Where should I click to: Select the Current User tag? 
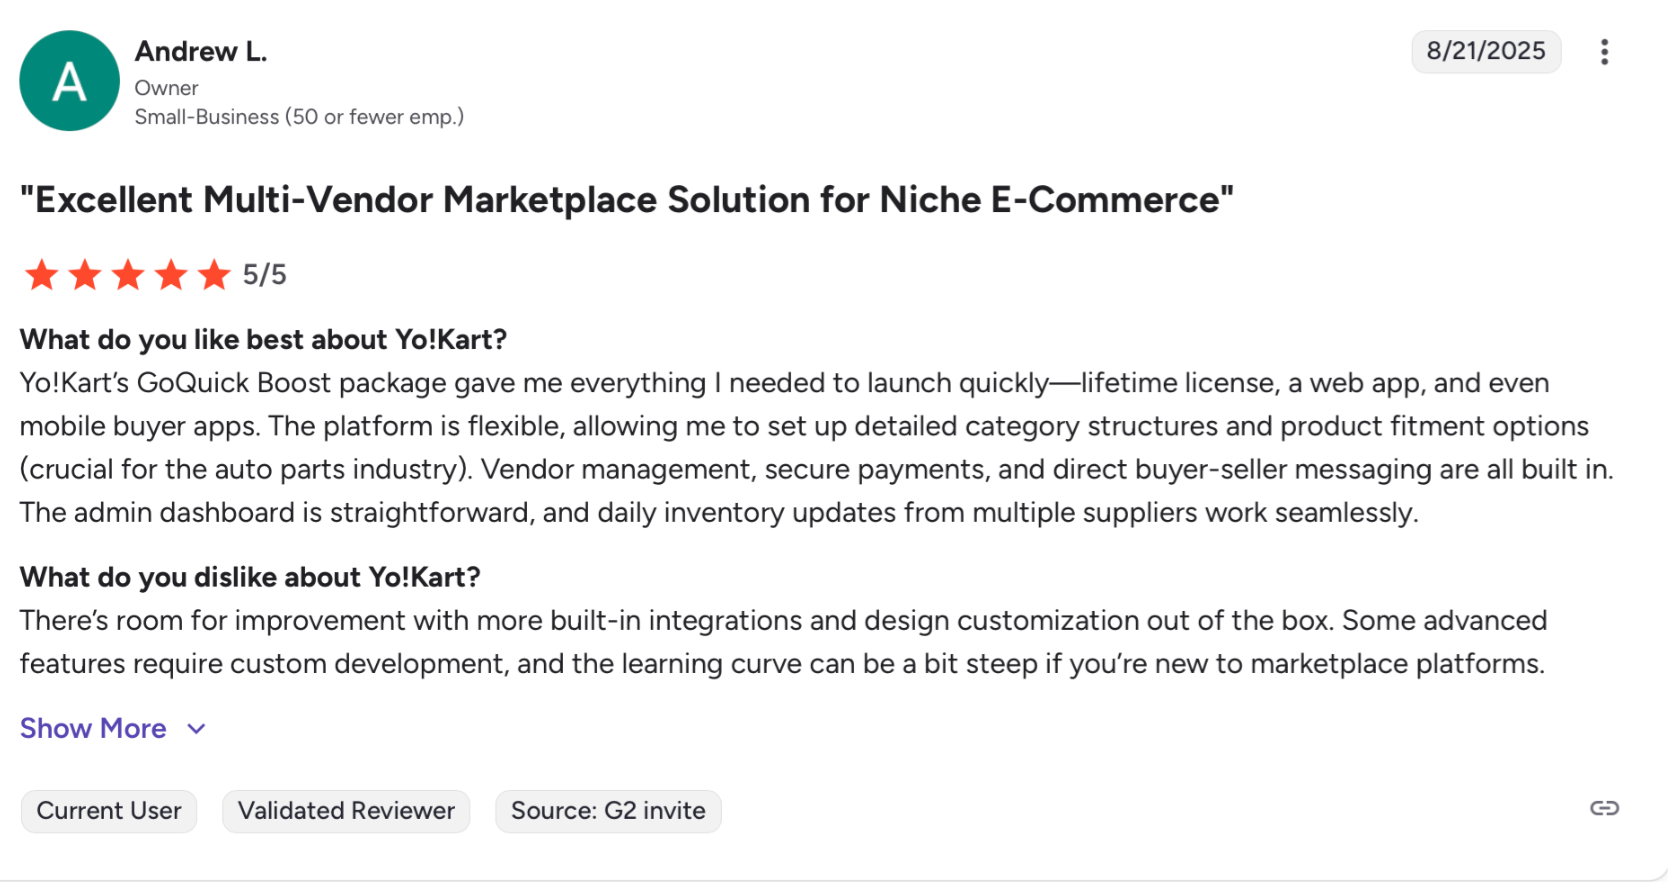tap(109, 810)
